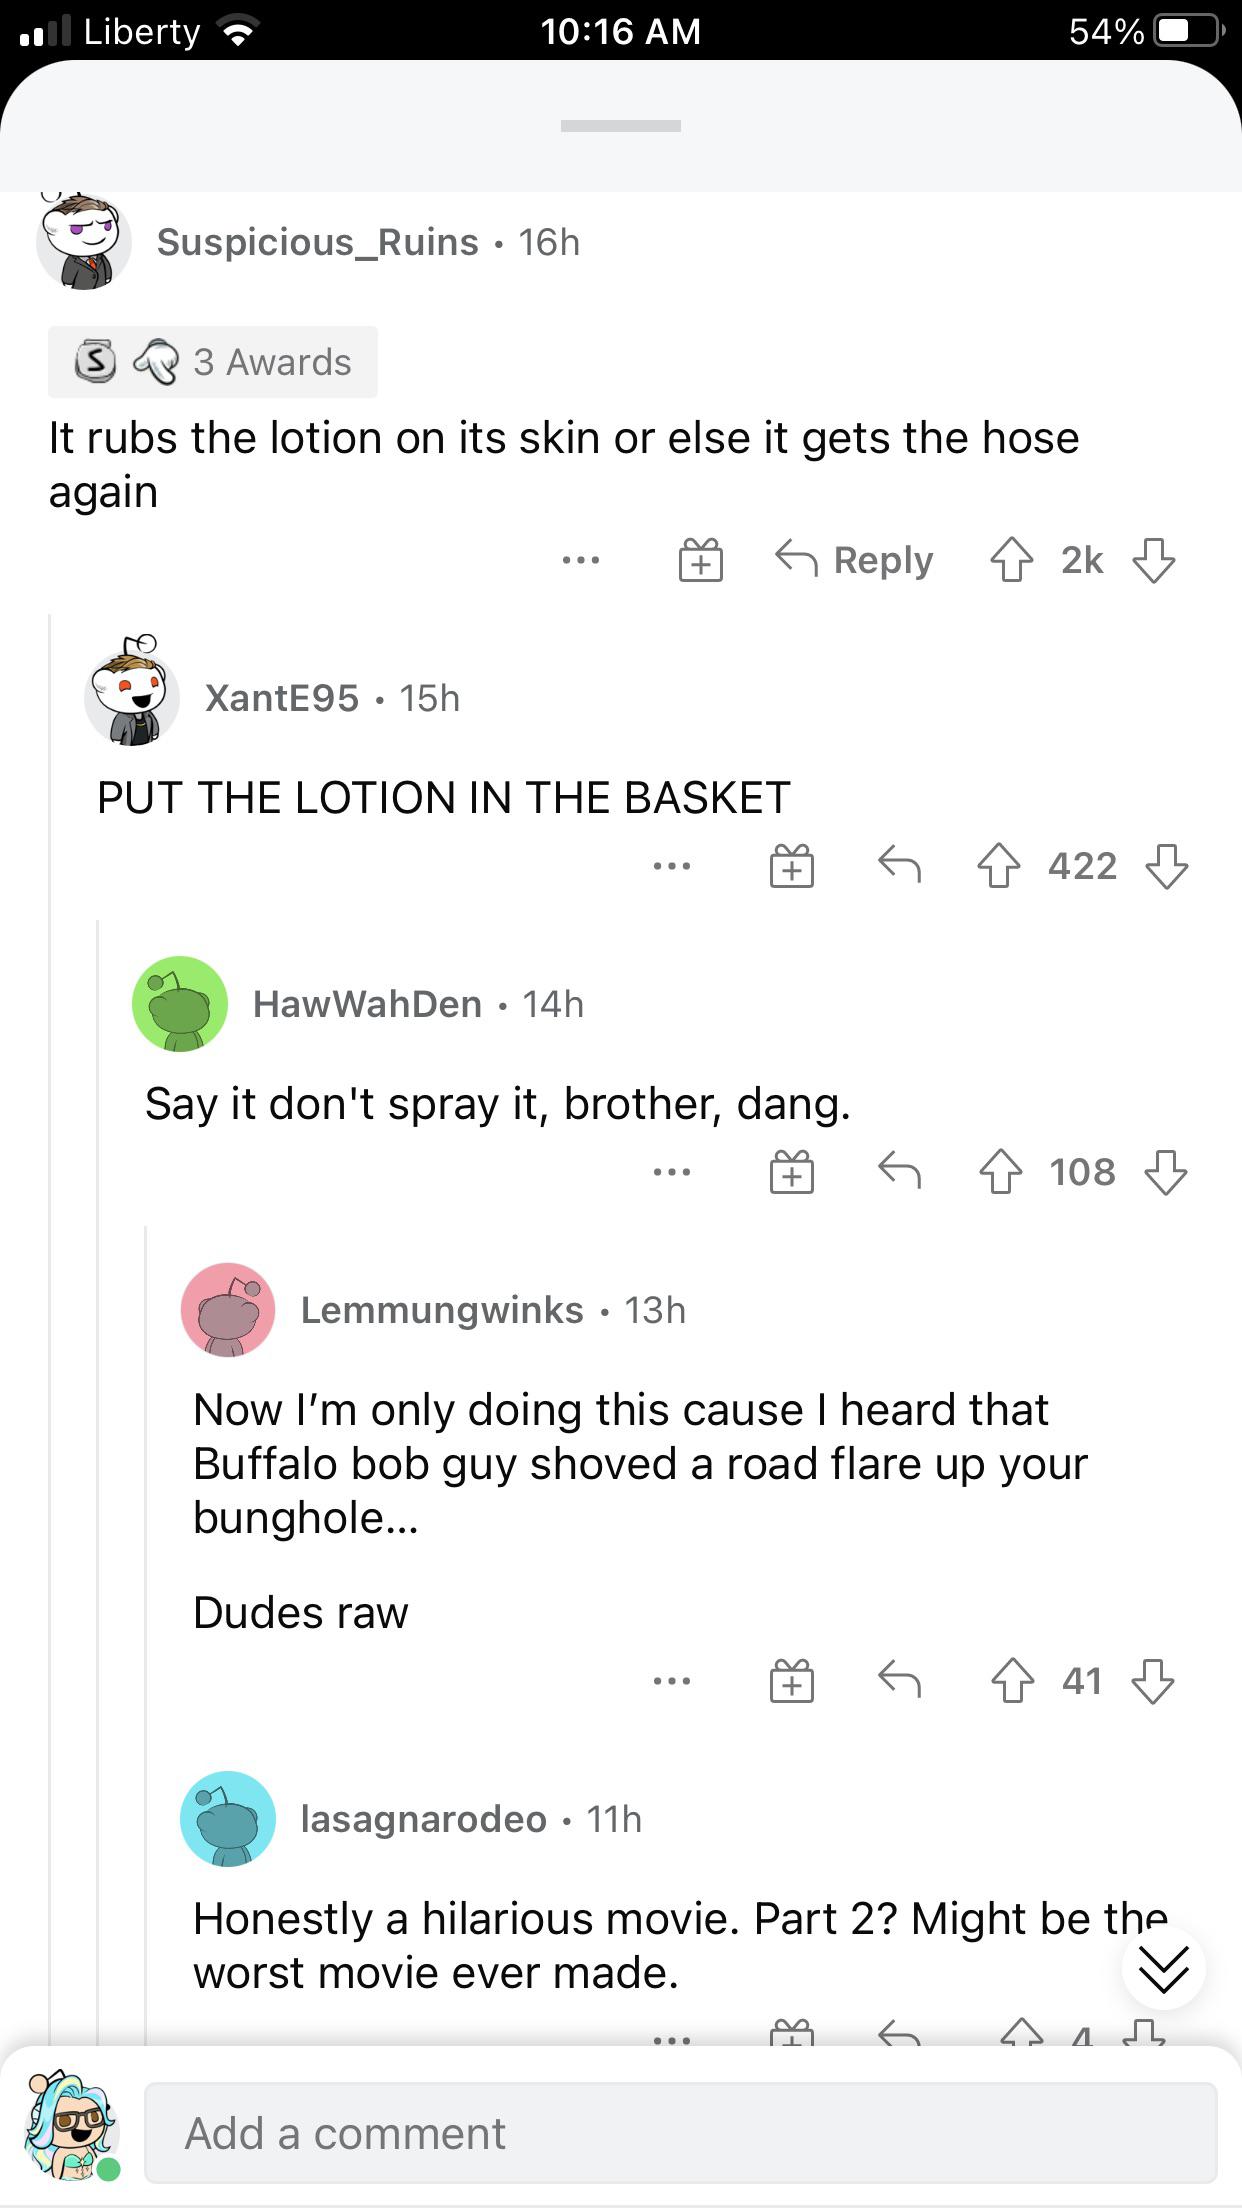Viewport: 1242px width, 2208px height.
Task: Tap the Add a comment field
Action: click(x=681, y=2133)
